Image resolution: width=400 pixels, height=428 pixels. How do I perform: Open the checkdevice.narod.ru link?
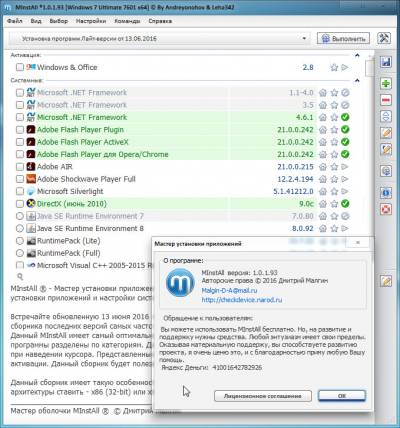click(242, 300)
